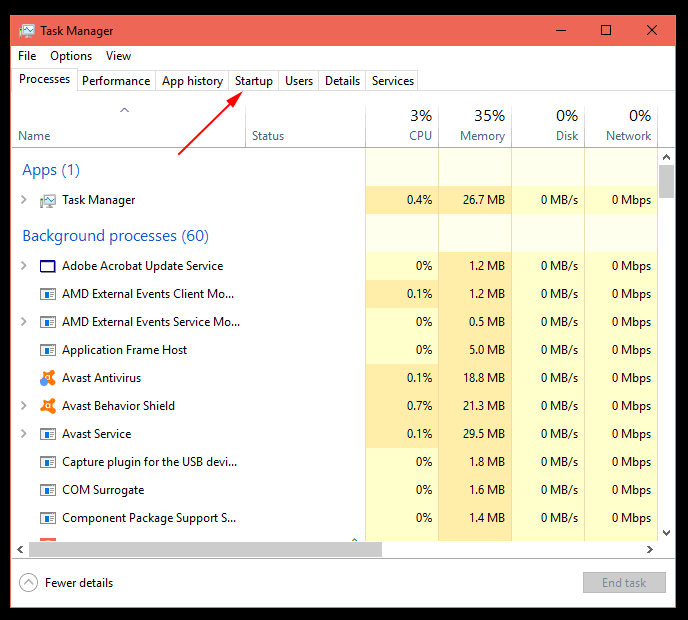The image size is (688, 620).
Task: Click the horizontal scrollbar right arrow
Action: pos(650,549)
